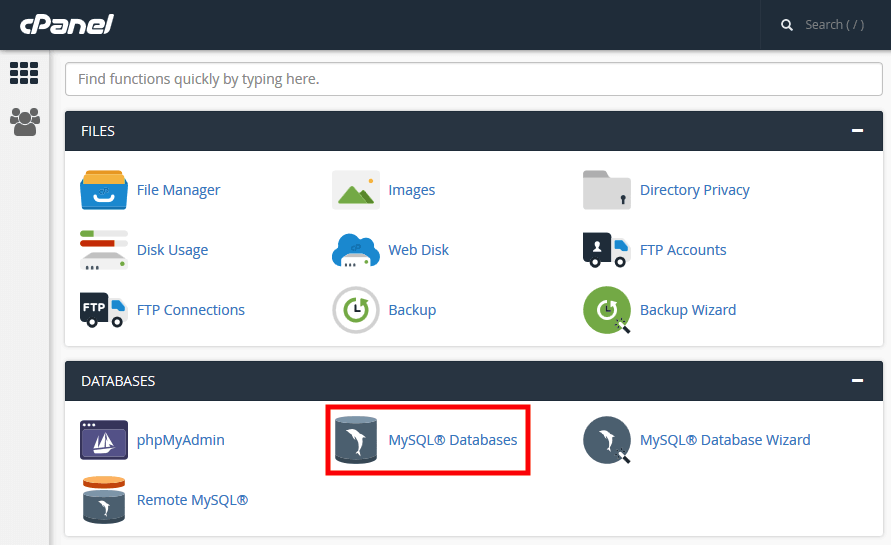Open the Images link
891x545 pixels.
click(411, 190)
